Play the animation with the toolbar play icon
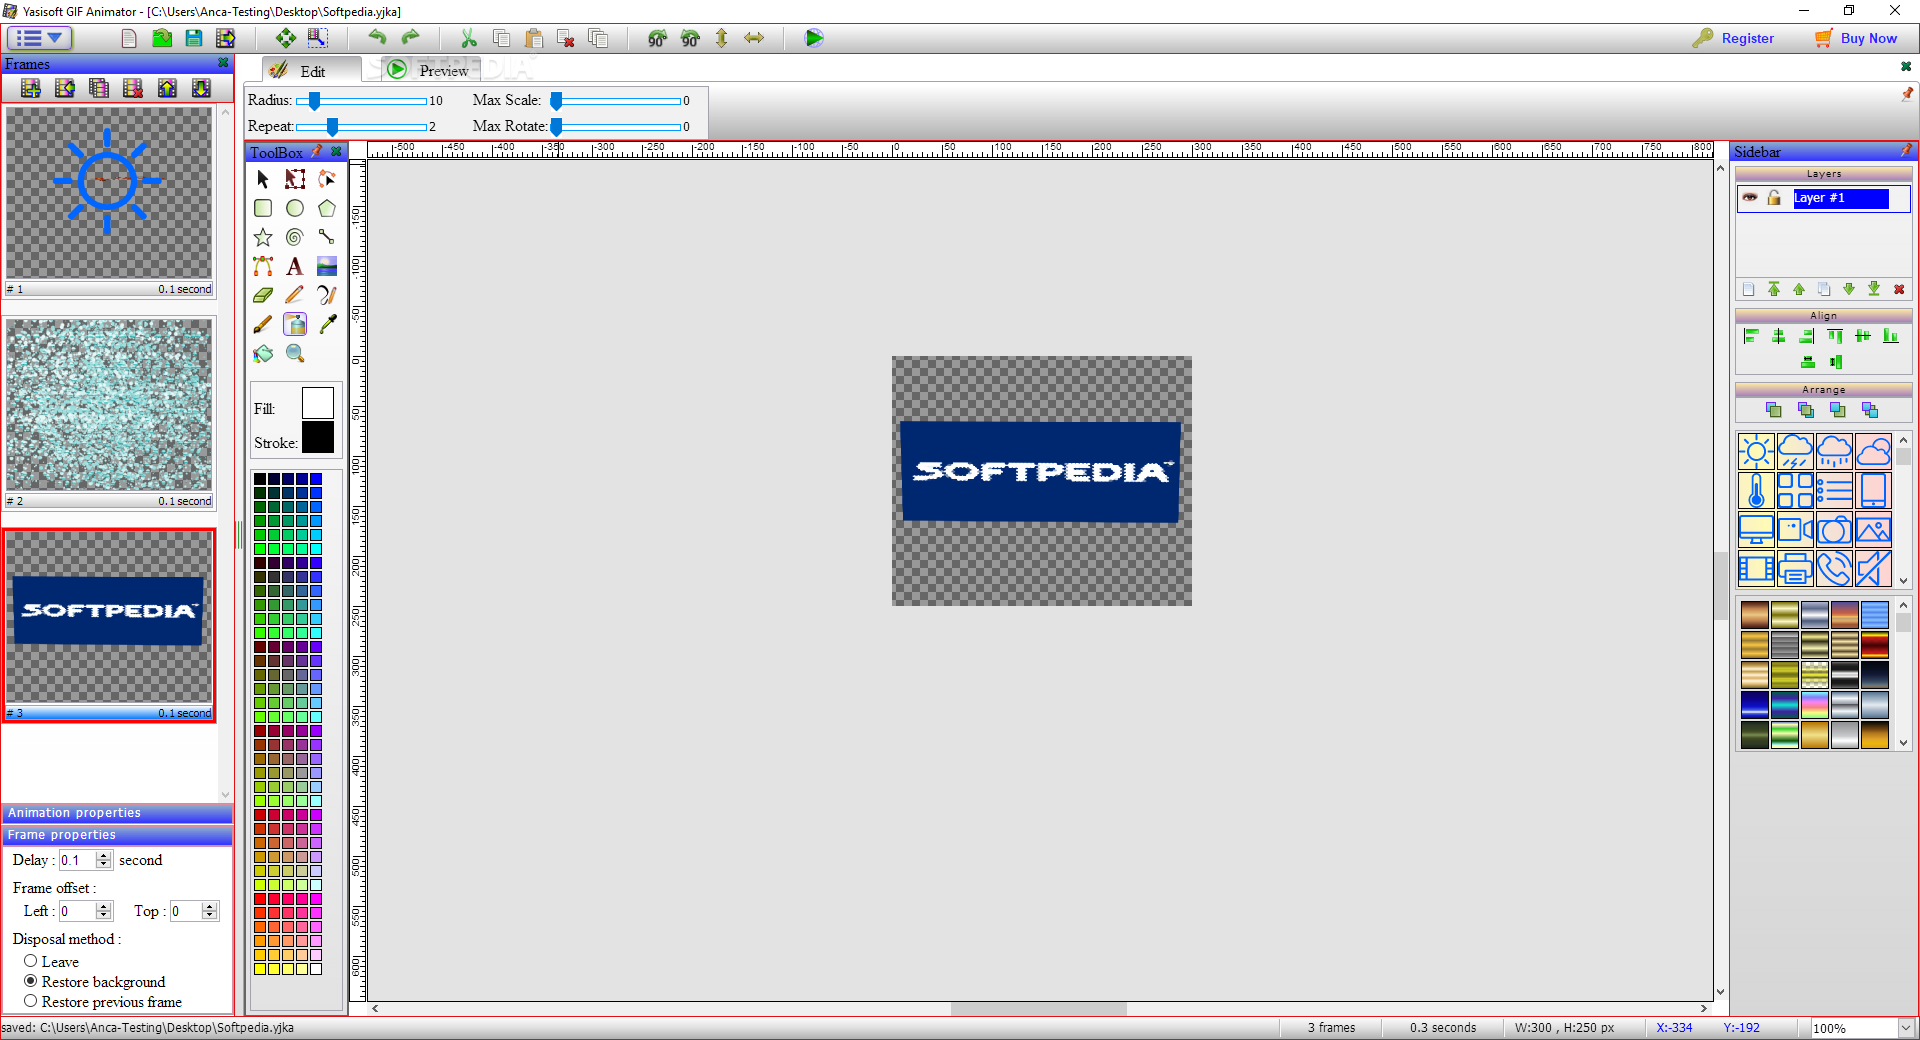 click(x=814, y=38)
